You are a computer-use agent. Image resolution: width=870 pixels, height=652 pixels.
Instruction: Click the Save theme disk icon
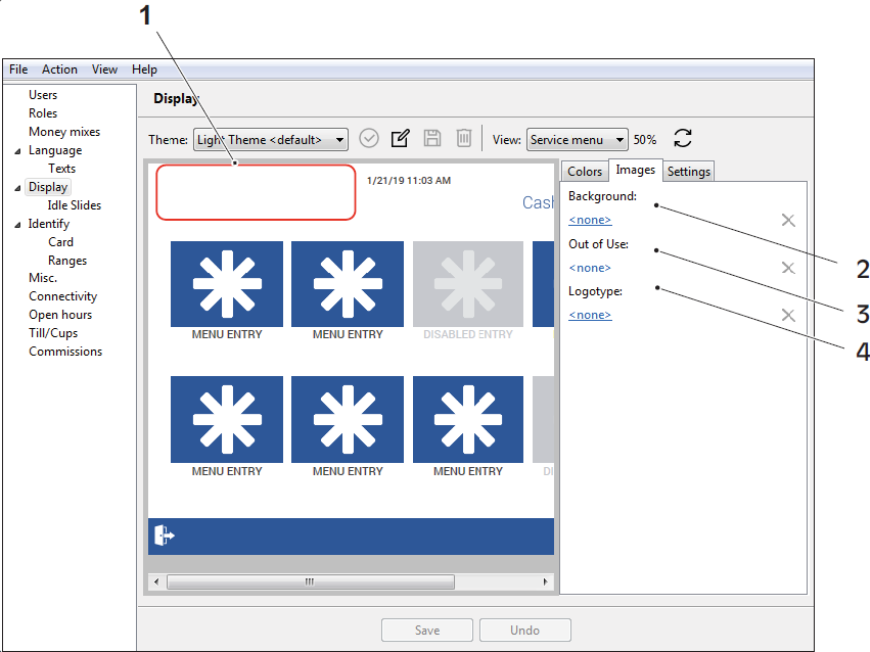coord(432,138)
